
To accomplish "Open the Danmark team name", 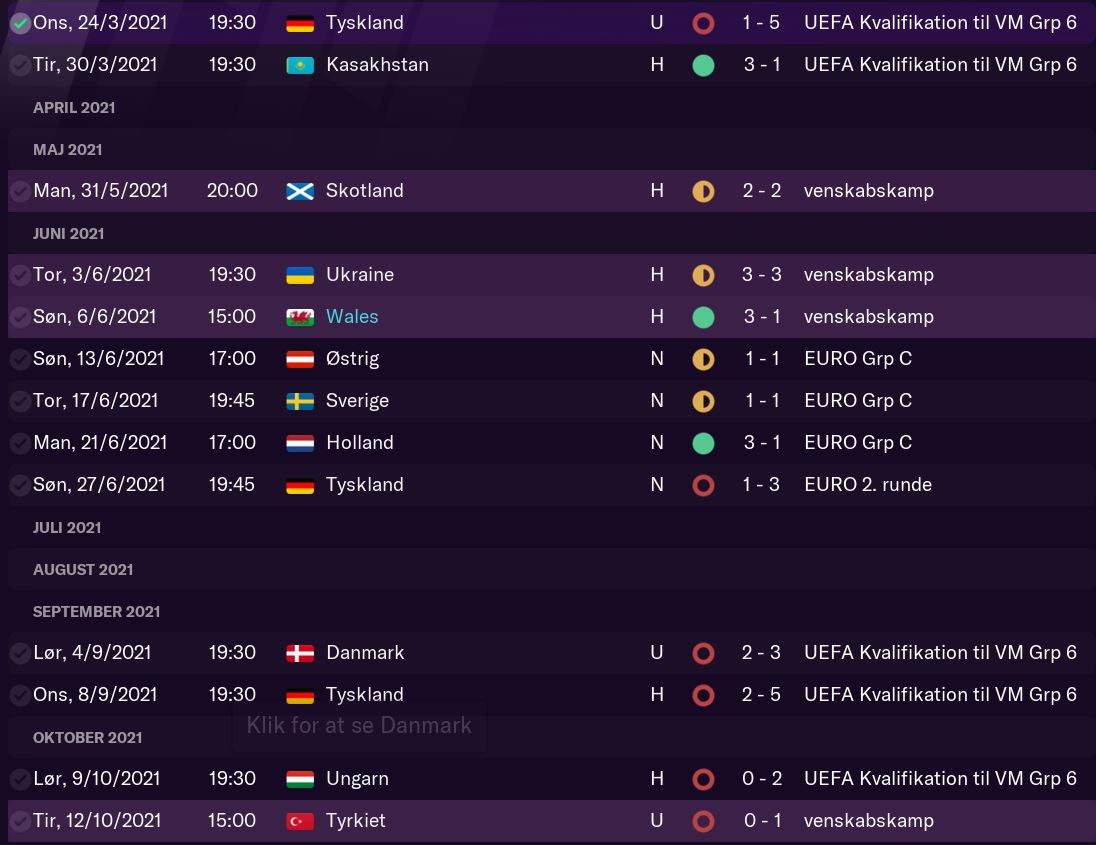I will [x=365, y=653].
